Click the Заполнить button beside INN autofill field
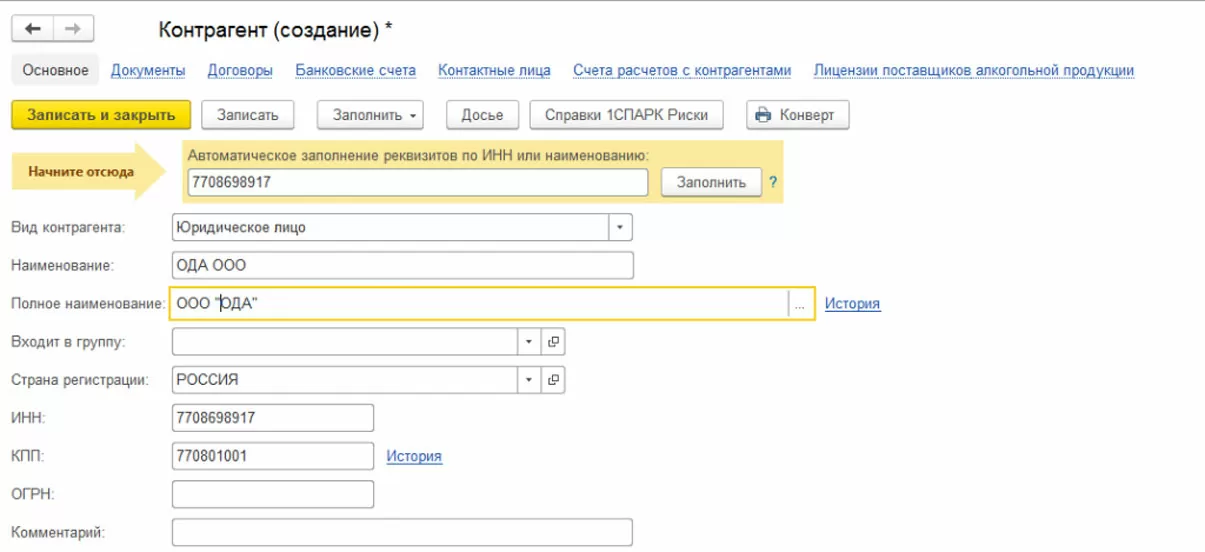Viewport: 1205px width, 552px height. click(711, 183)
